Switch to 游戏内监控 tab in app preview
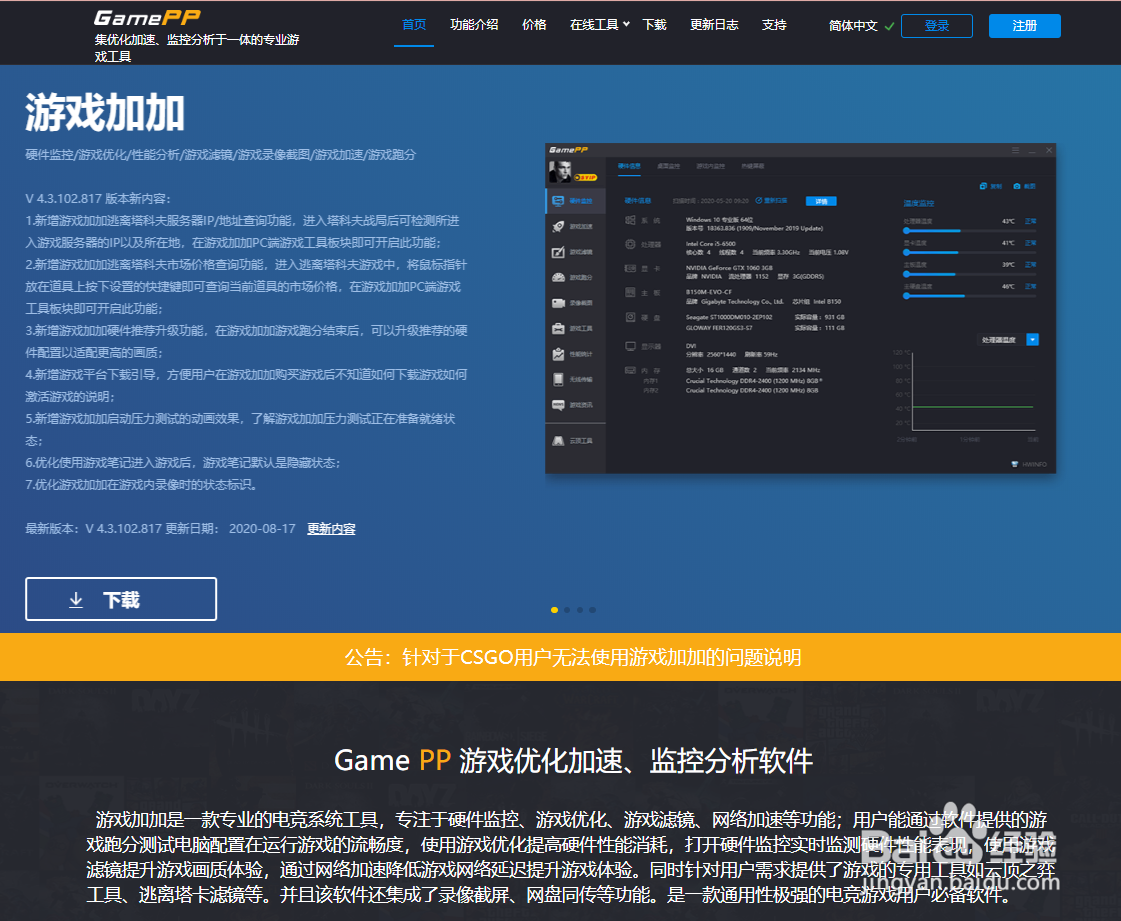1121x921 pixels. coord(711,166)
